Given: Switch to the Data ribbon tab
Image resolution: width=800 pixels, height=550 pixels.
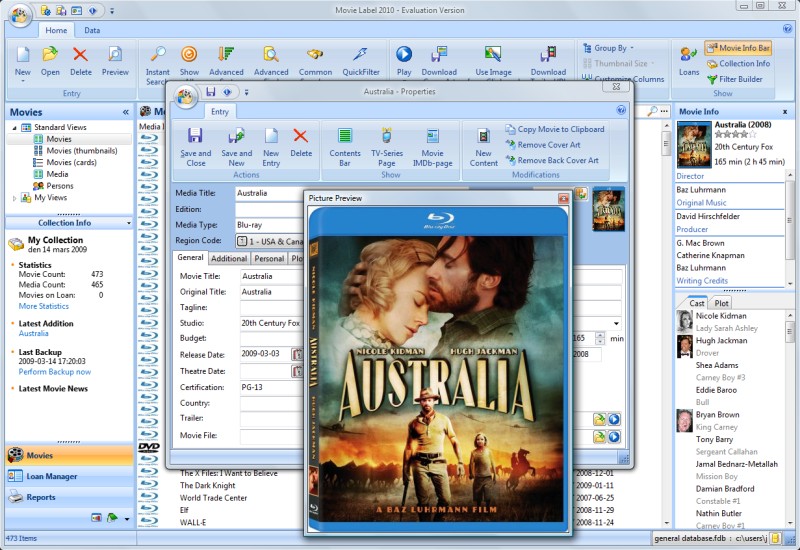Looking at the screenshot, I should [x=92, y=30].
